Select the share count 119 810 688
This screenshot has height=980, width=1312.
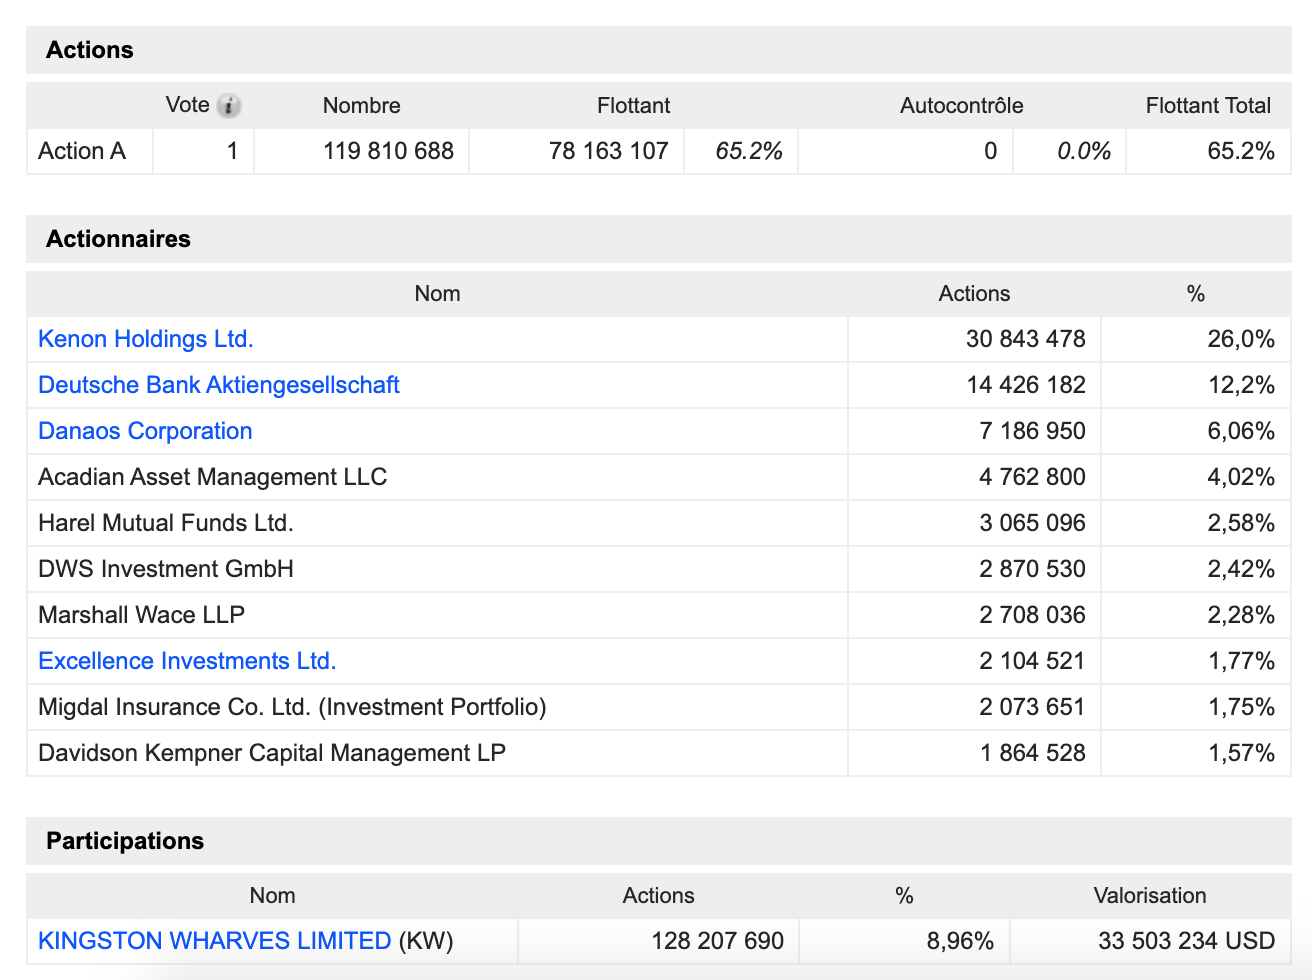[x=388, y=151]
